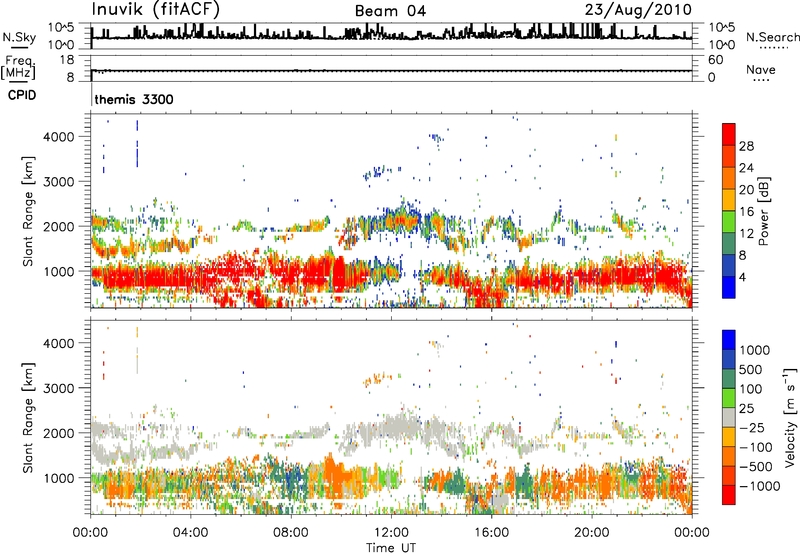Image resolution: width=800 pixels, height=554 pixels.
Task: Pick the gray -25 to 25 Velocity segment
Action: pos(729,418)
